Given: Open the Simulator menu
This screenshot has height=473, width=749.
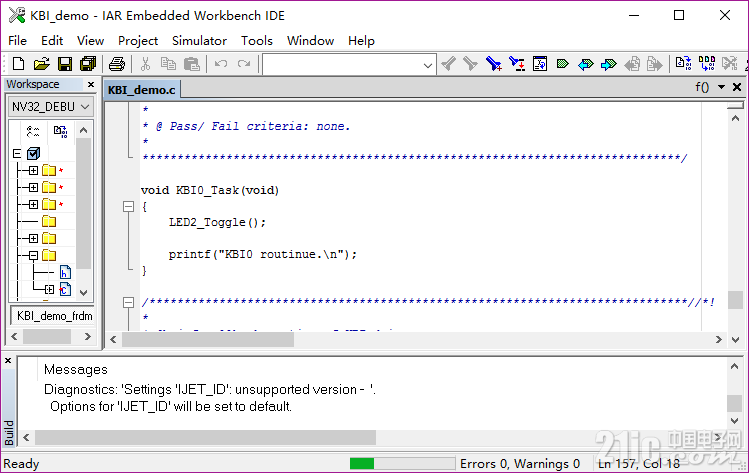Looking at the screenshot, I should [x=199, y=41].
